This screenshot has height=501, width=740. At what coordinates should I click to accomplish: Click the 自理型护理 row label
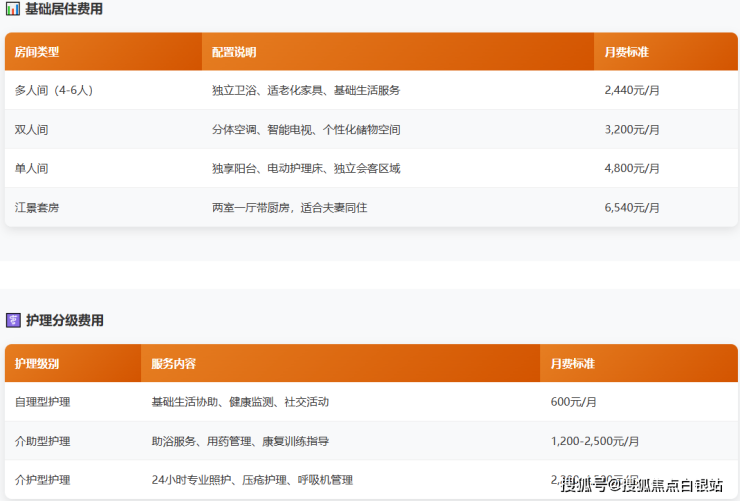(x=42, y=402)
